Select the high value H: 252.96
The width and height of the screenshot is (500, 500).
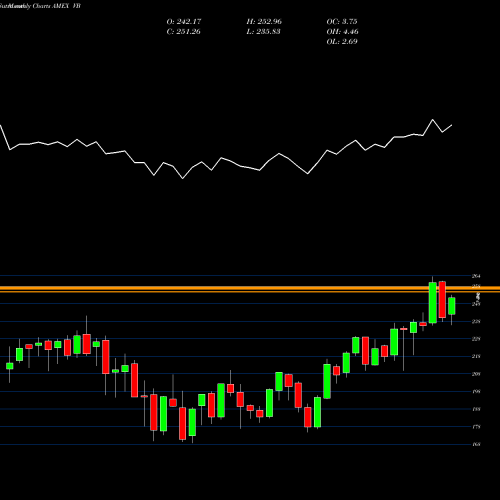coord(264,22)
